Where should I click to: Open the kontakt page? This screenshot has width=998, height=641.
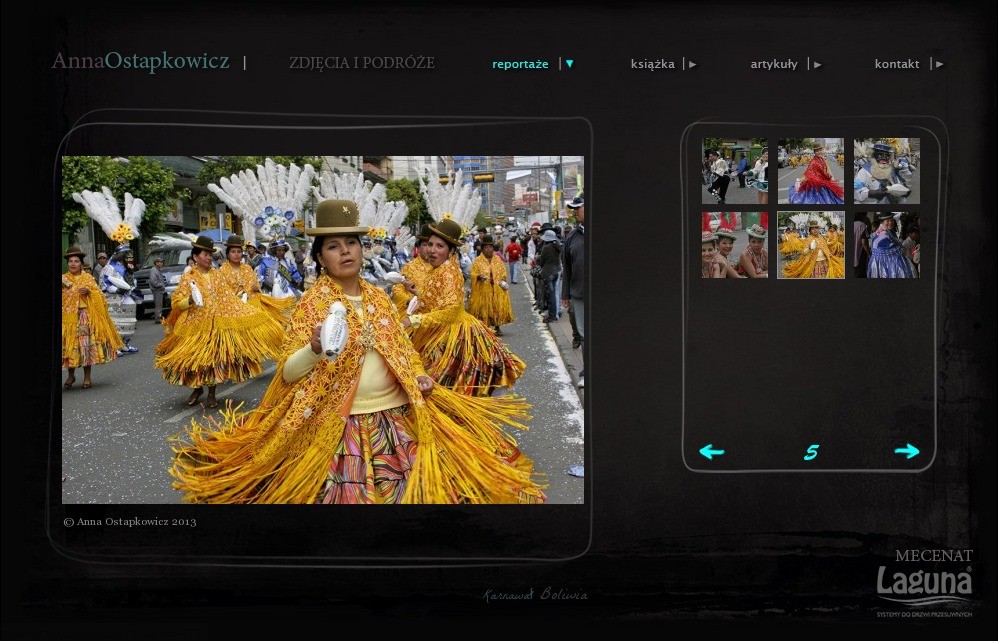click(896, 64)
